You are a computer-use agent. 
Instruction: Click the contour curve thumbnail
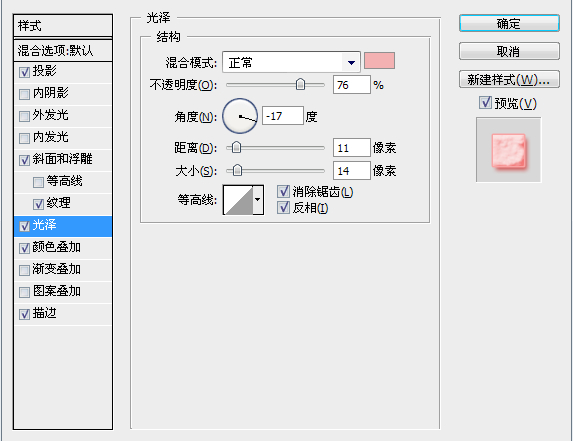(238, 200)
